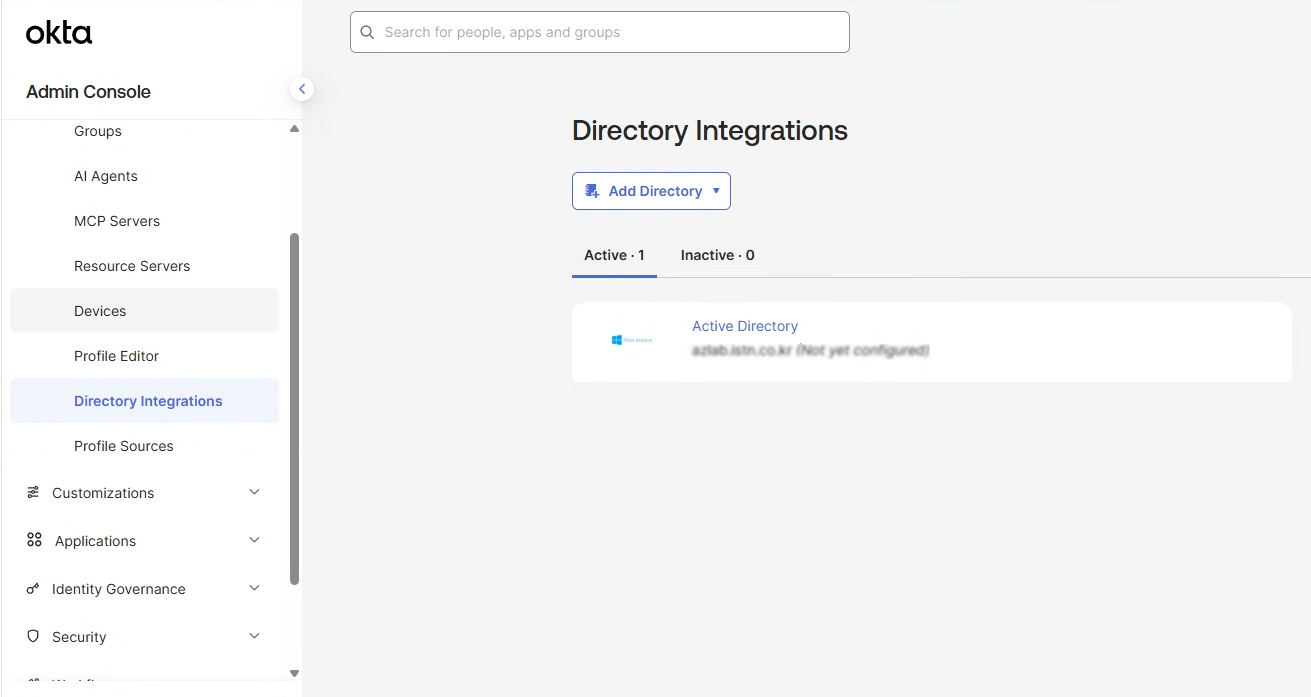Click the sidebar vertical scrollbar thumb
Viewport: 1311px width, 697px height.
[294, 408]
